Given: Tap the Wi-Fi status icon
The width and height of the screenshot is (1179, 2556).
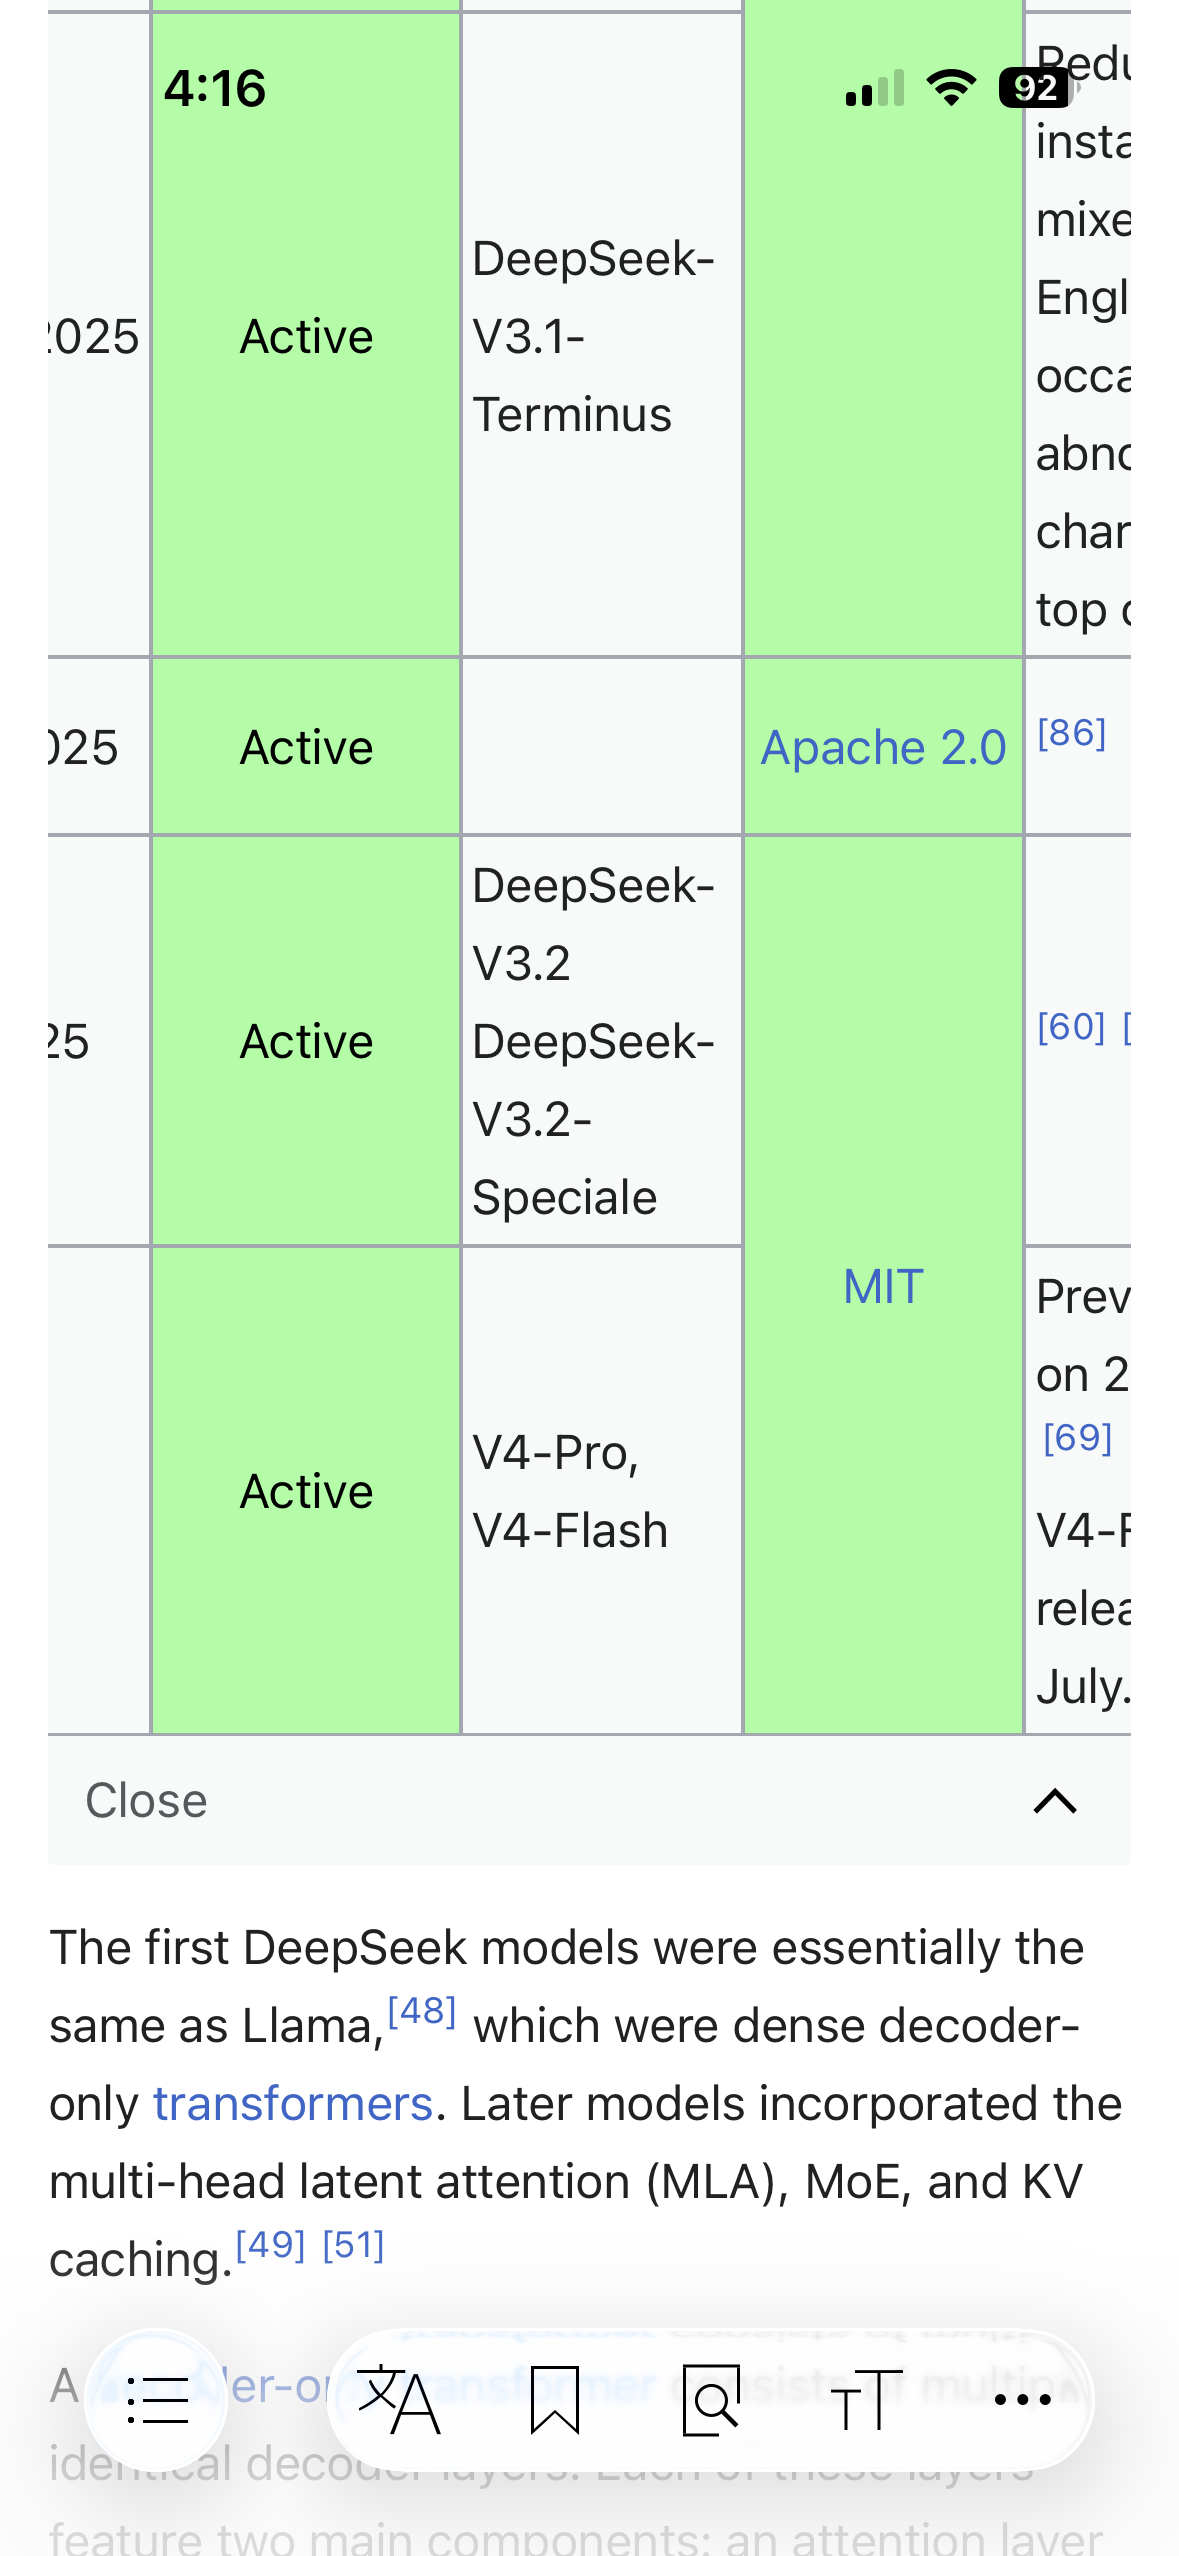Looking at the screenshot, I should coord(951,88).
